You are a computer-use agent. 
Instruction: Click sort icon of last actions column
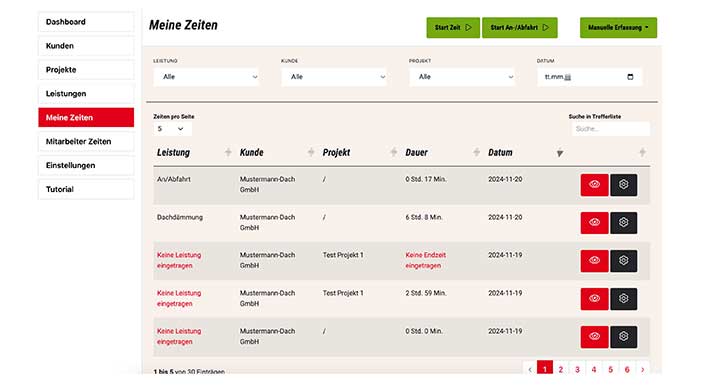click(x=642, y=152)
